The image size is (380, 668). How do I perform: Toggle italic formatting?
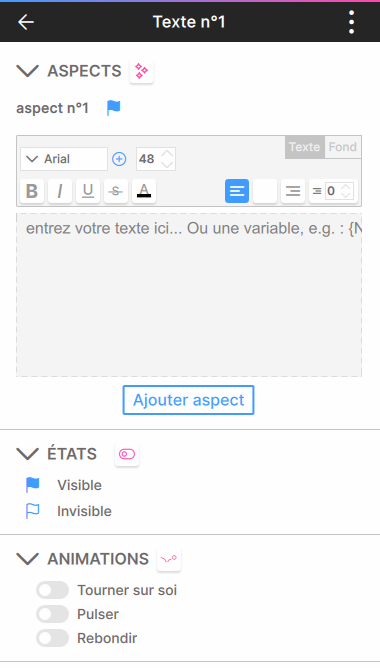(x=60, y=191)
